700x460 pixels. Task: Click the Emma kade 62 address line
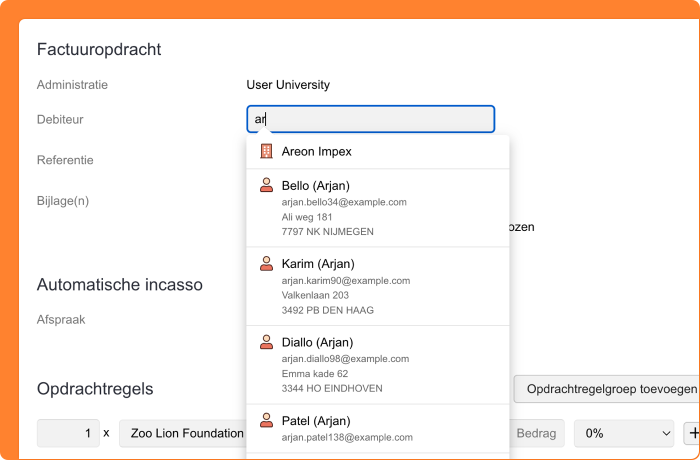313,373
